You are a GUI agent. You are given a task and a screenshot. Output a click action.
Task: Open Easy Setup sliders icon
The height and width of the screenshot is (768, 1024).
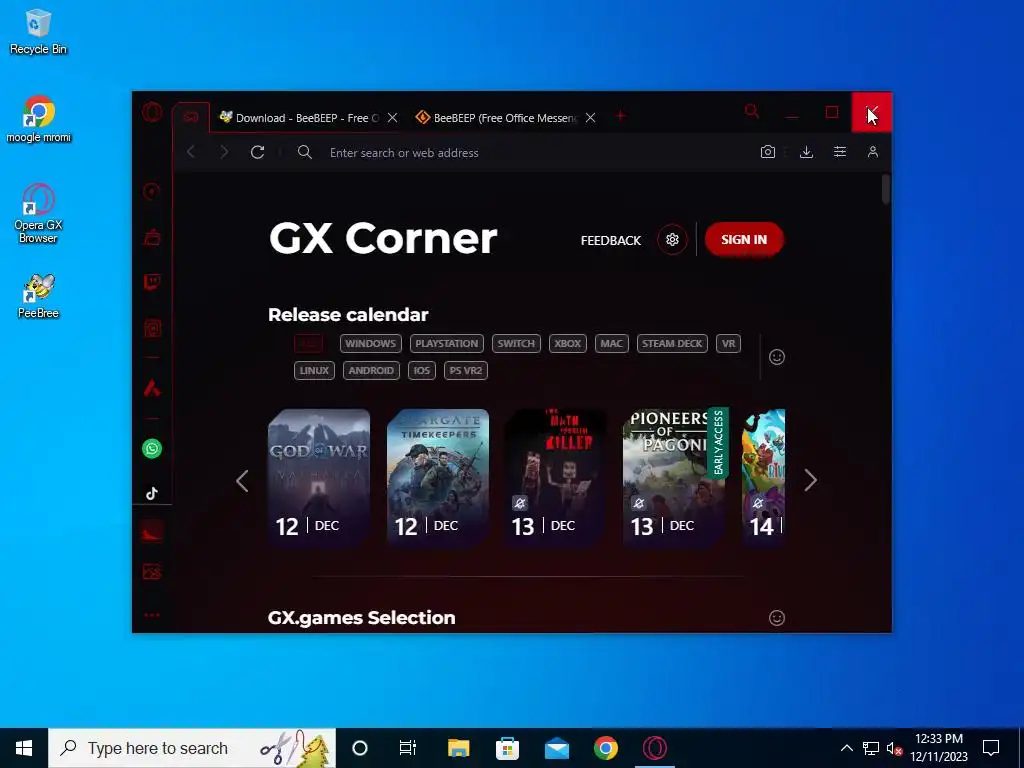840,152
